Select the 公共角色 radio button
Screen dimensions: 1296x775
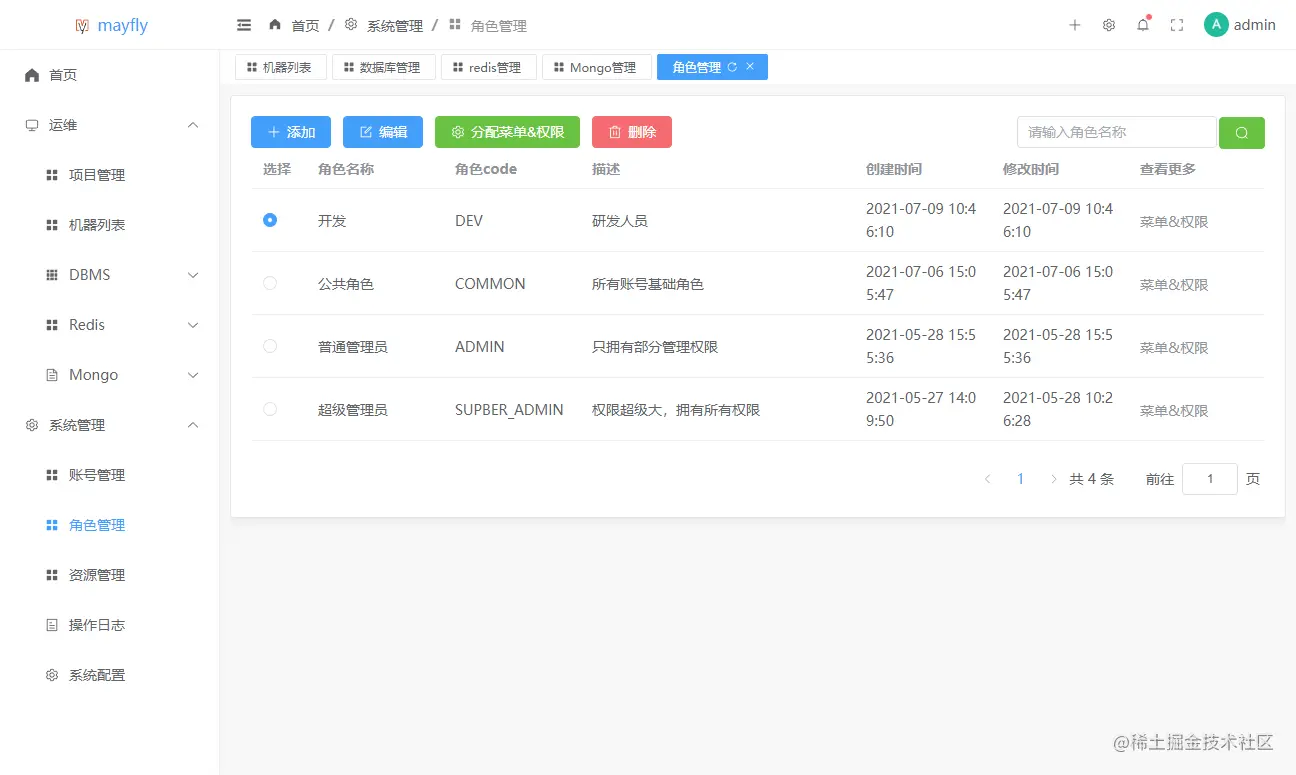[x=269, y=283]
